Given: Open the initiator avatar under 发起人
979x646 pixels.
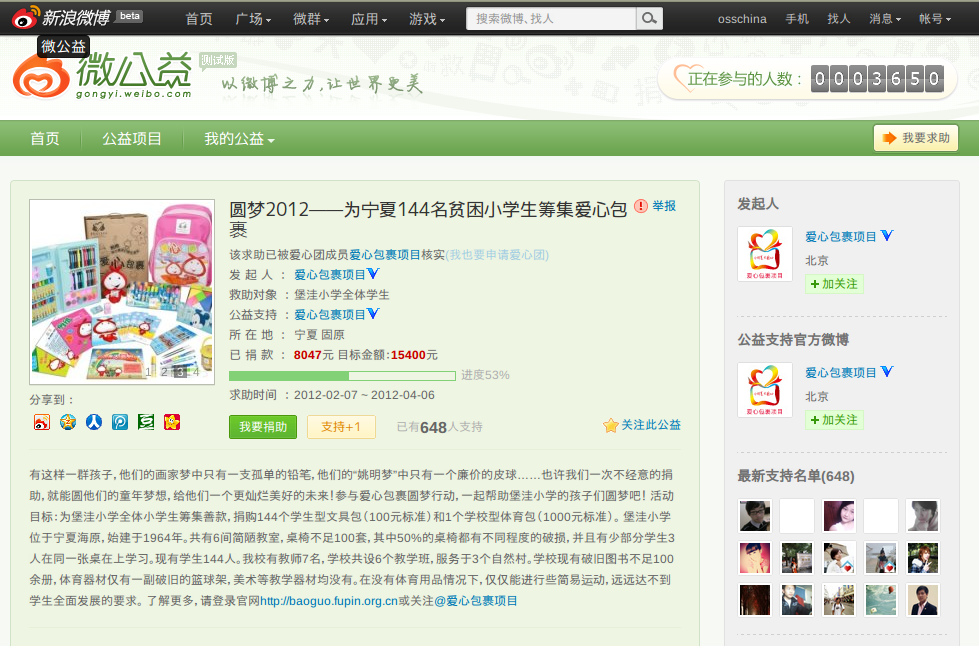Looking at the screenshot, I should [x=765, y=254].
